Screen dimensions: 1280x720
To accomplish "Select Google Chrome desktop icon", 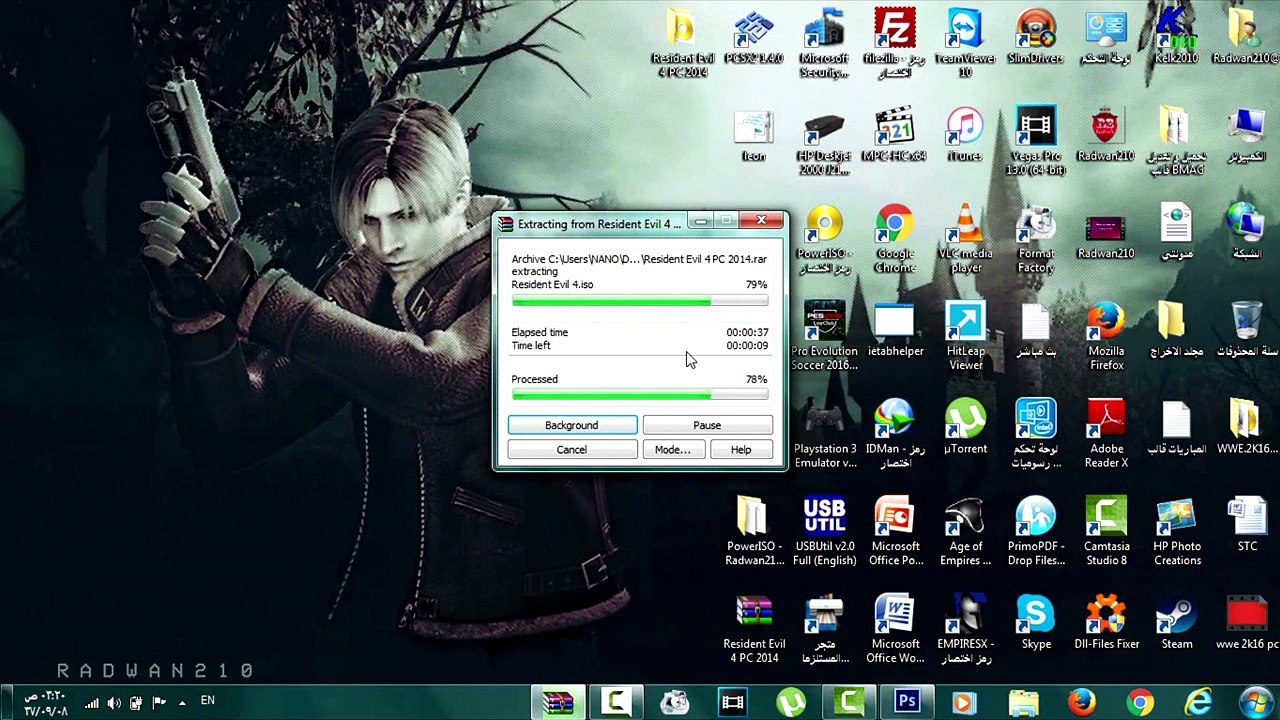I will tap(894, 240).
